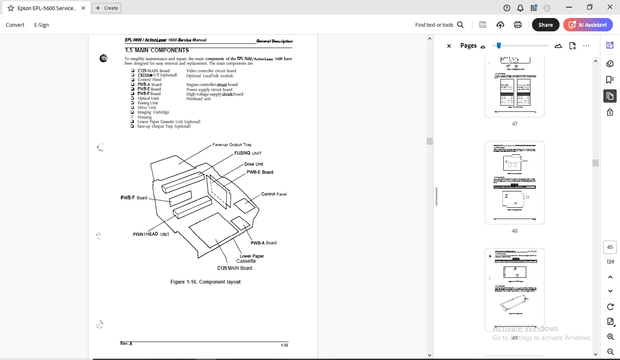Close the Pages panel
This screenshot has width=620, height=360.
pyautogui.click(x=449, y=46)
